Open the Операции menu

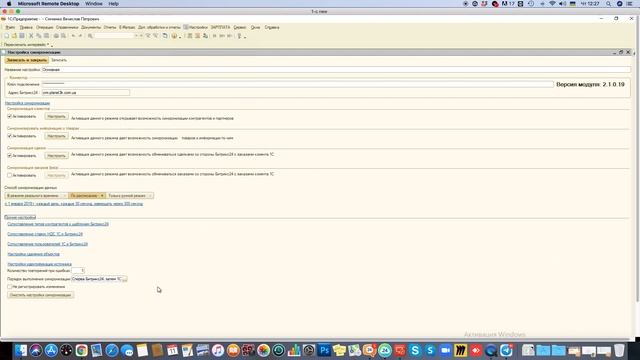click(x=44, y=27)
